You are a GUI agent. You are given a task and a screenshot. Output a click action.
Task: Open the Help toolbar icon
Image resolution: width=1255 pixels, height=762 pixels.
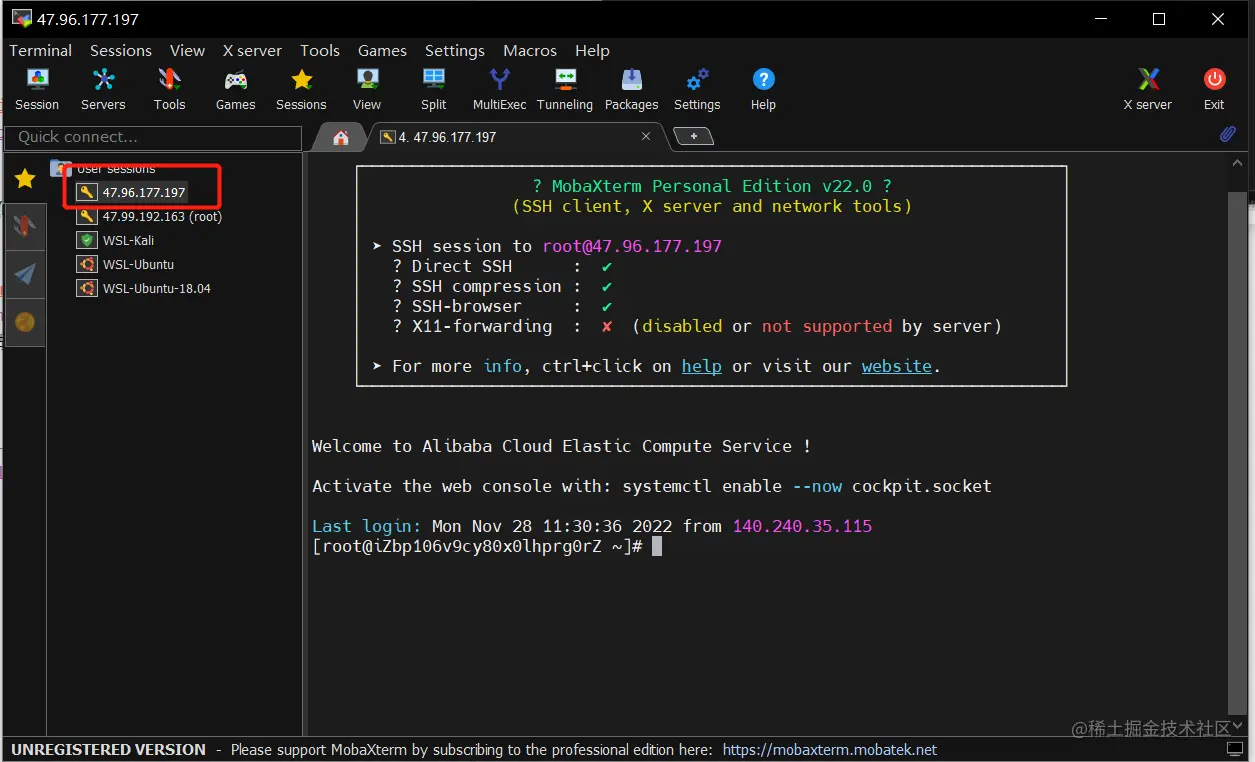point(763,89)
